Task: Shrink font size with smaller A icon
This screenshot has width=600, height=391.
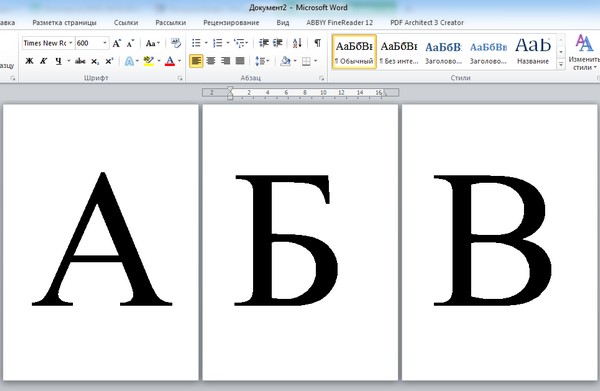Action: pos(130,43)
